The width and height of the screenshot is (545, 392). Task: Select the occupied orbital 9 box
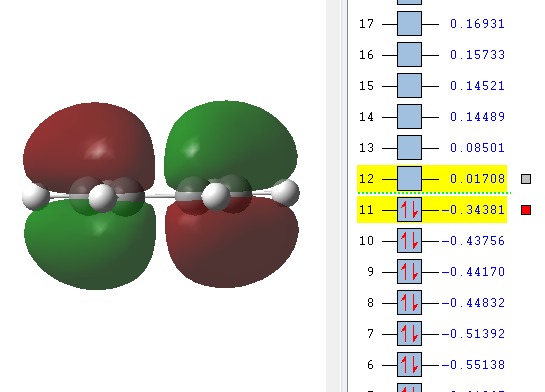tap(409, 271)
